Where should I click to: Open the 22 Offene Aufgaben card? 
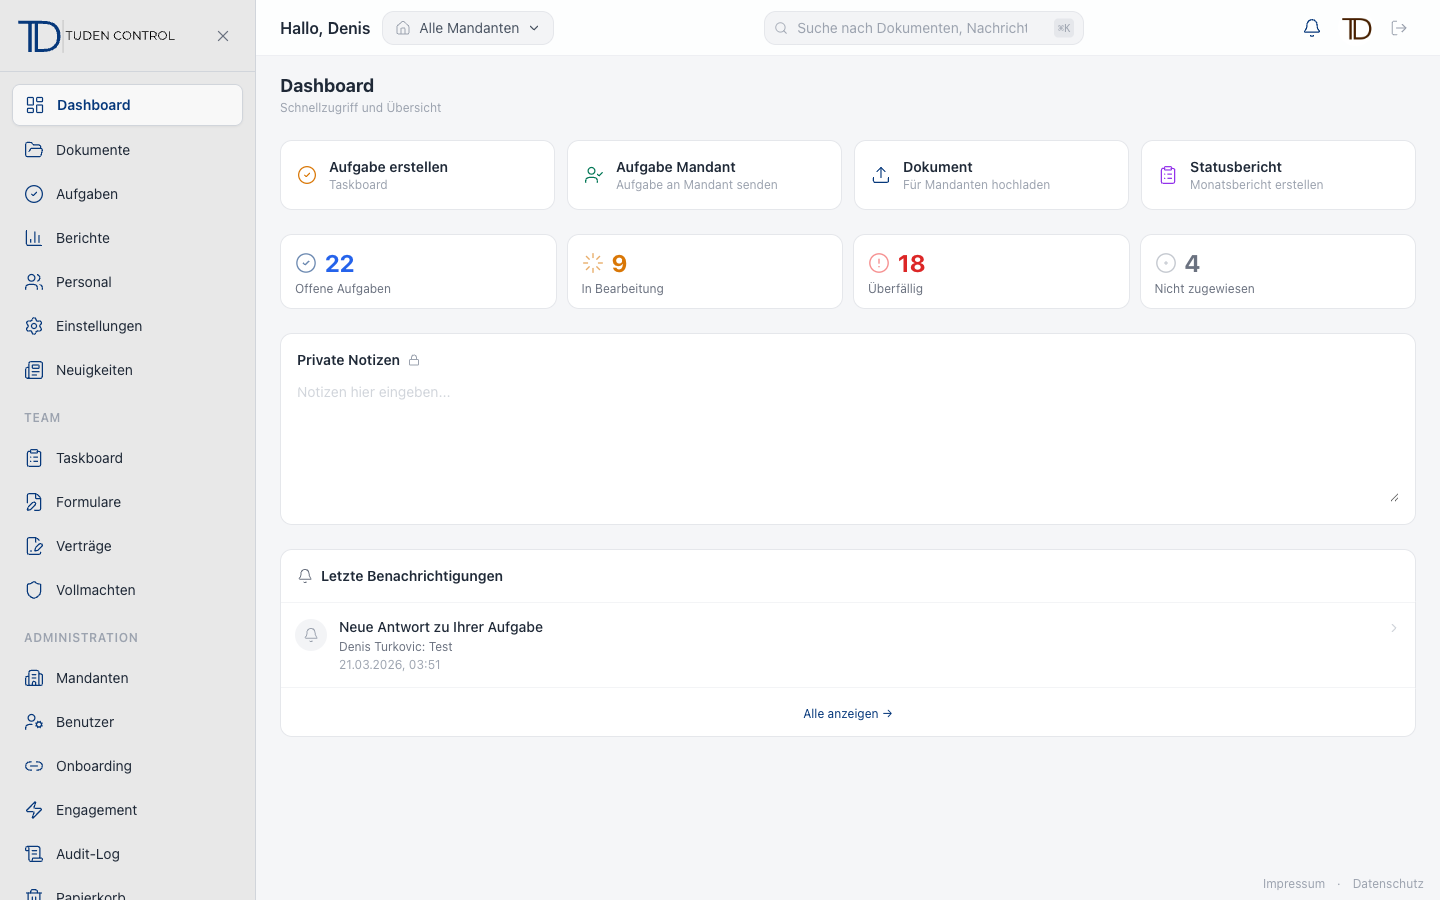coord(418,272)
